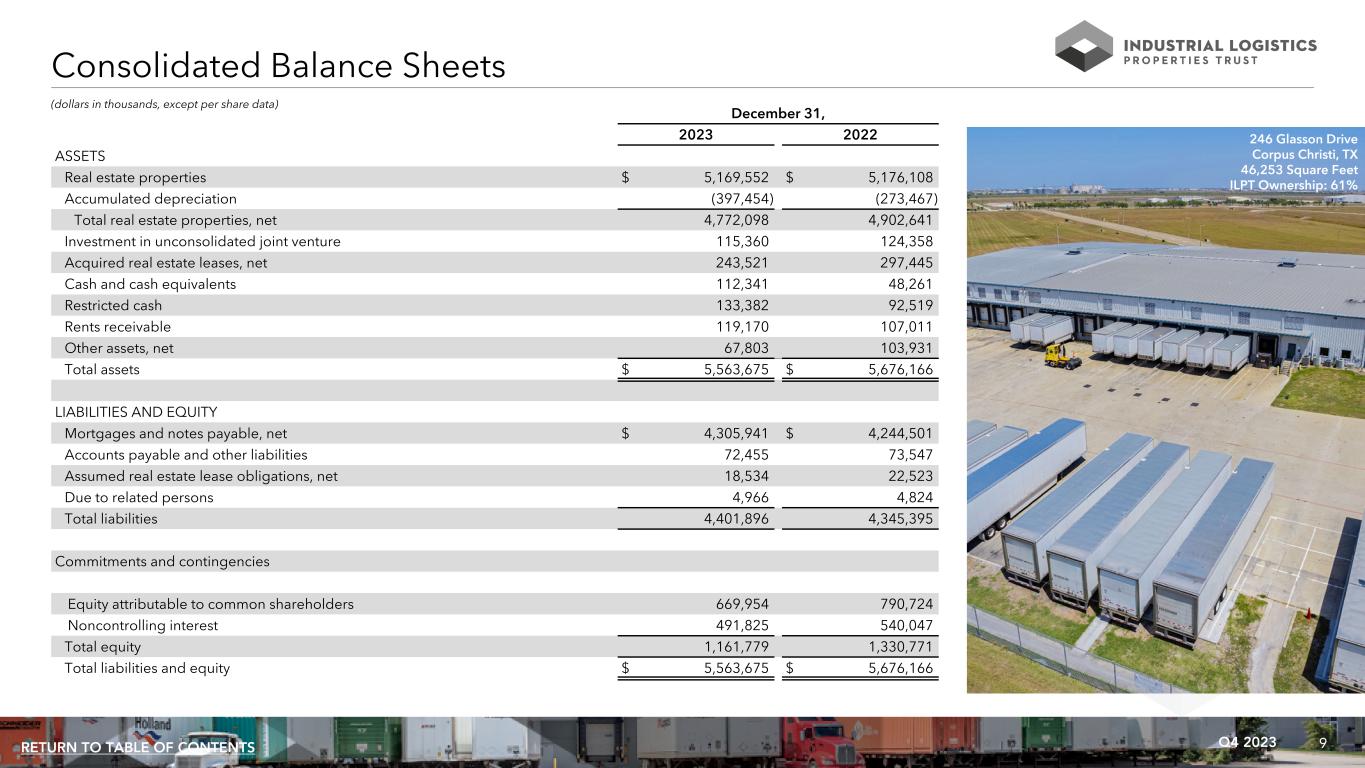Click the "Total liabilities" row label
The width and height of the screenshot is (1365, 768).
[111, 519]
